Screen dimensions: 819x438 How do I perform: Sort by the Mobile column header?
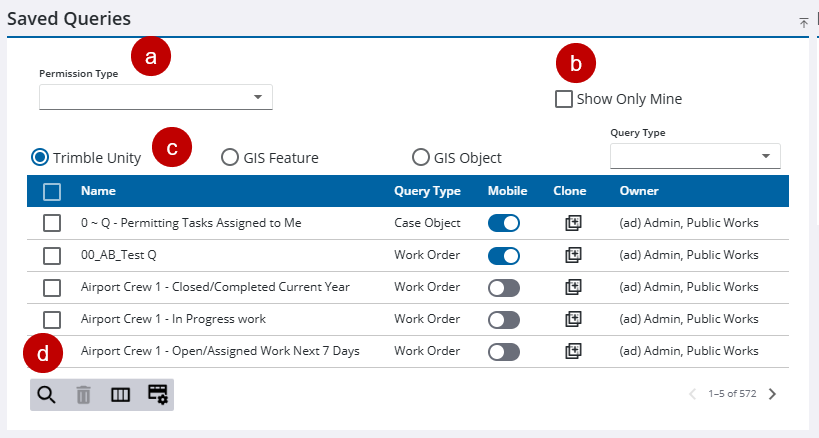507,191
